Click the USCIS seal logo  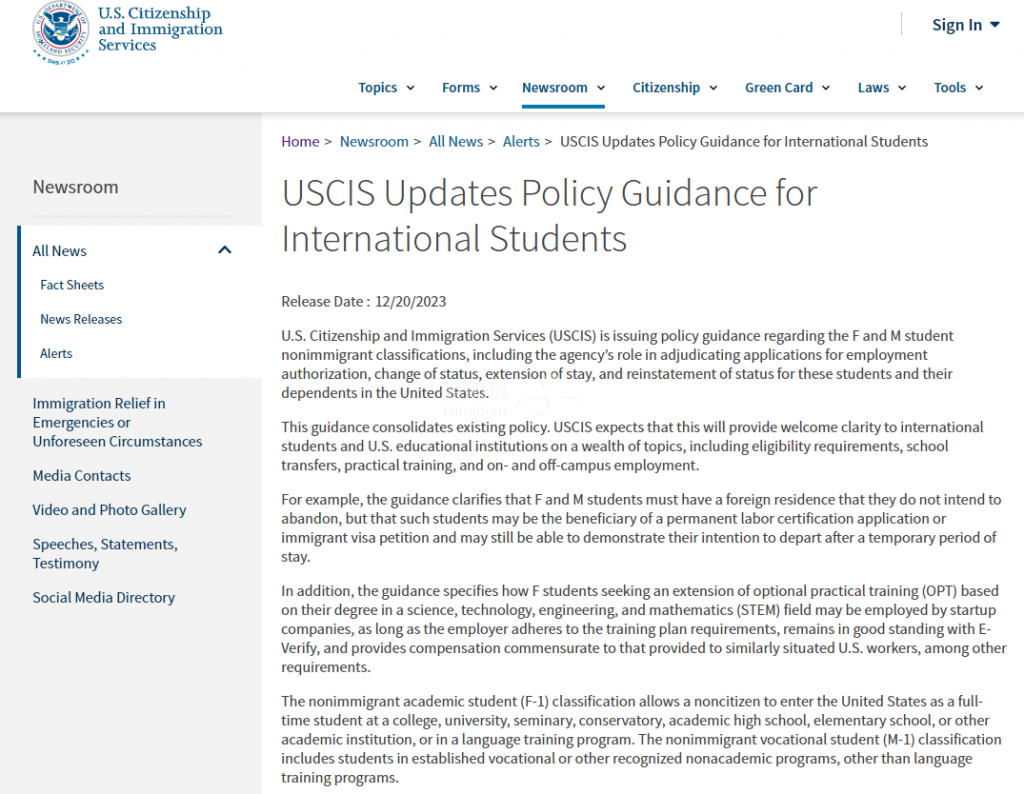point(60,32)
